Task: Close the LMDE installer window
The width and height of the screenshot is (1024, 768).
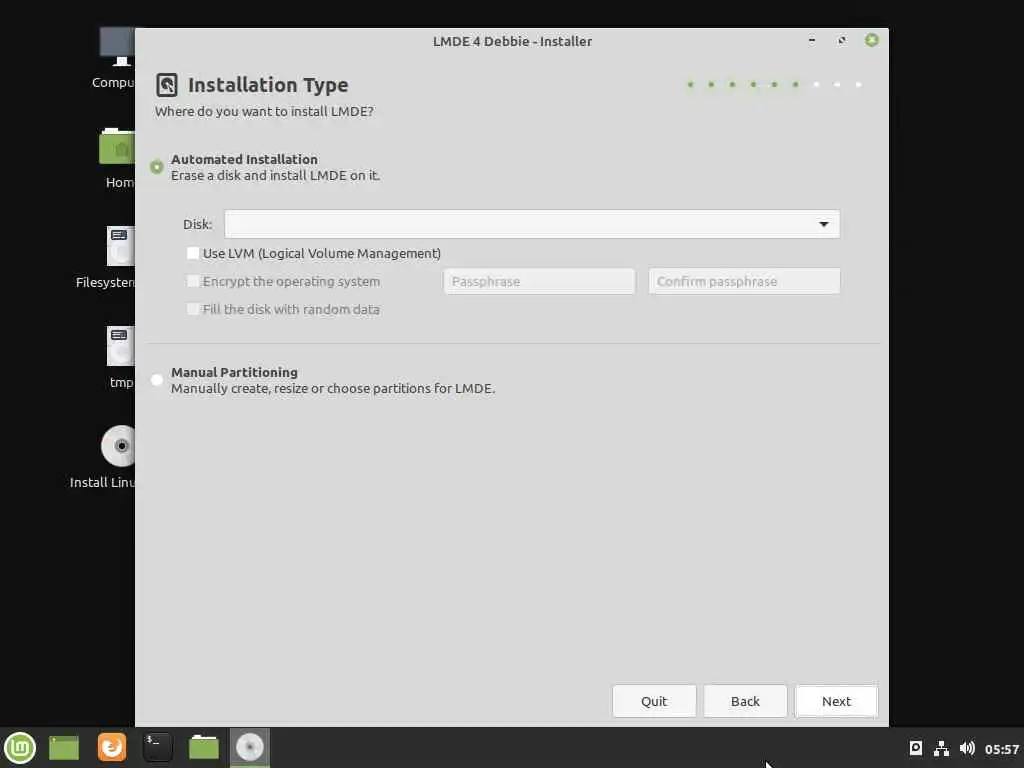Action: (x=871, y=40)
